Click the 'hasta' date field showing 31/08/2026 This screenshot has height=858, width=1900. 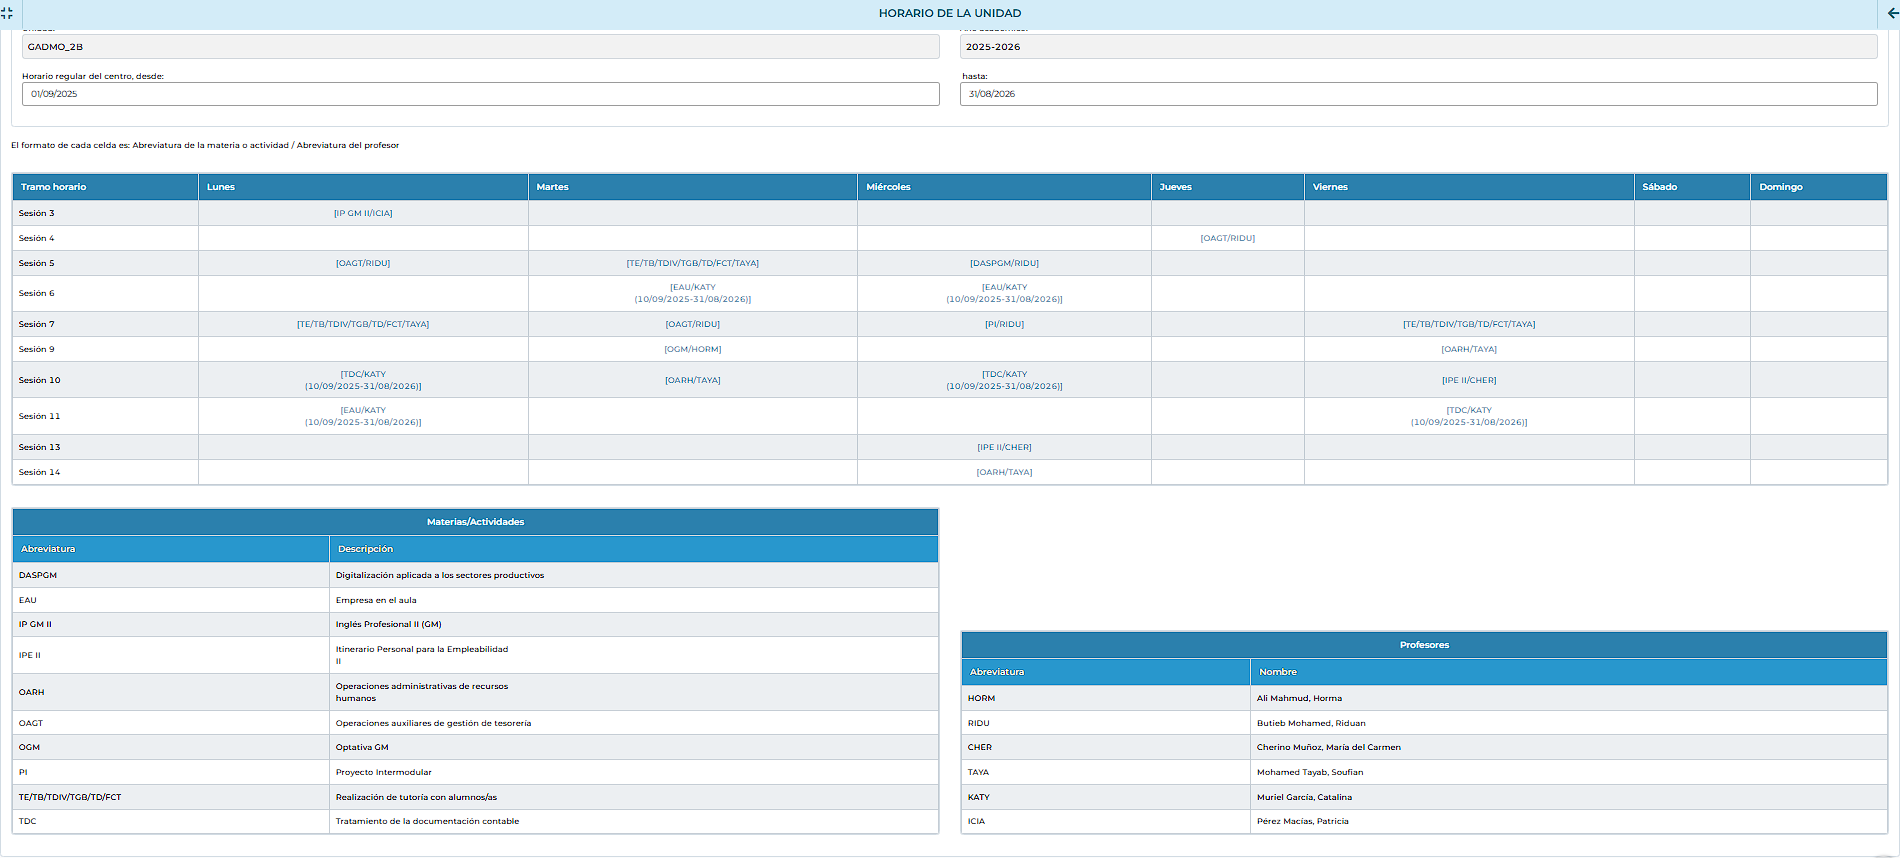point(1418,94)
